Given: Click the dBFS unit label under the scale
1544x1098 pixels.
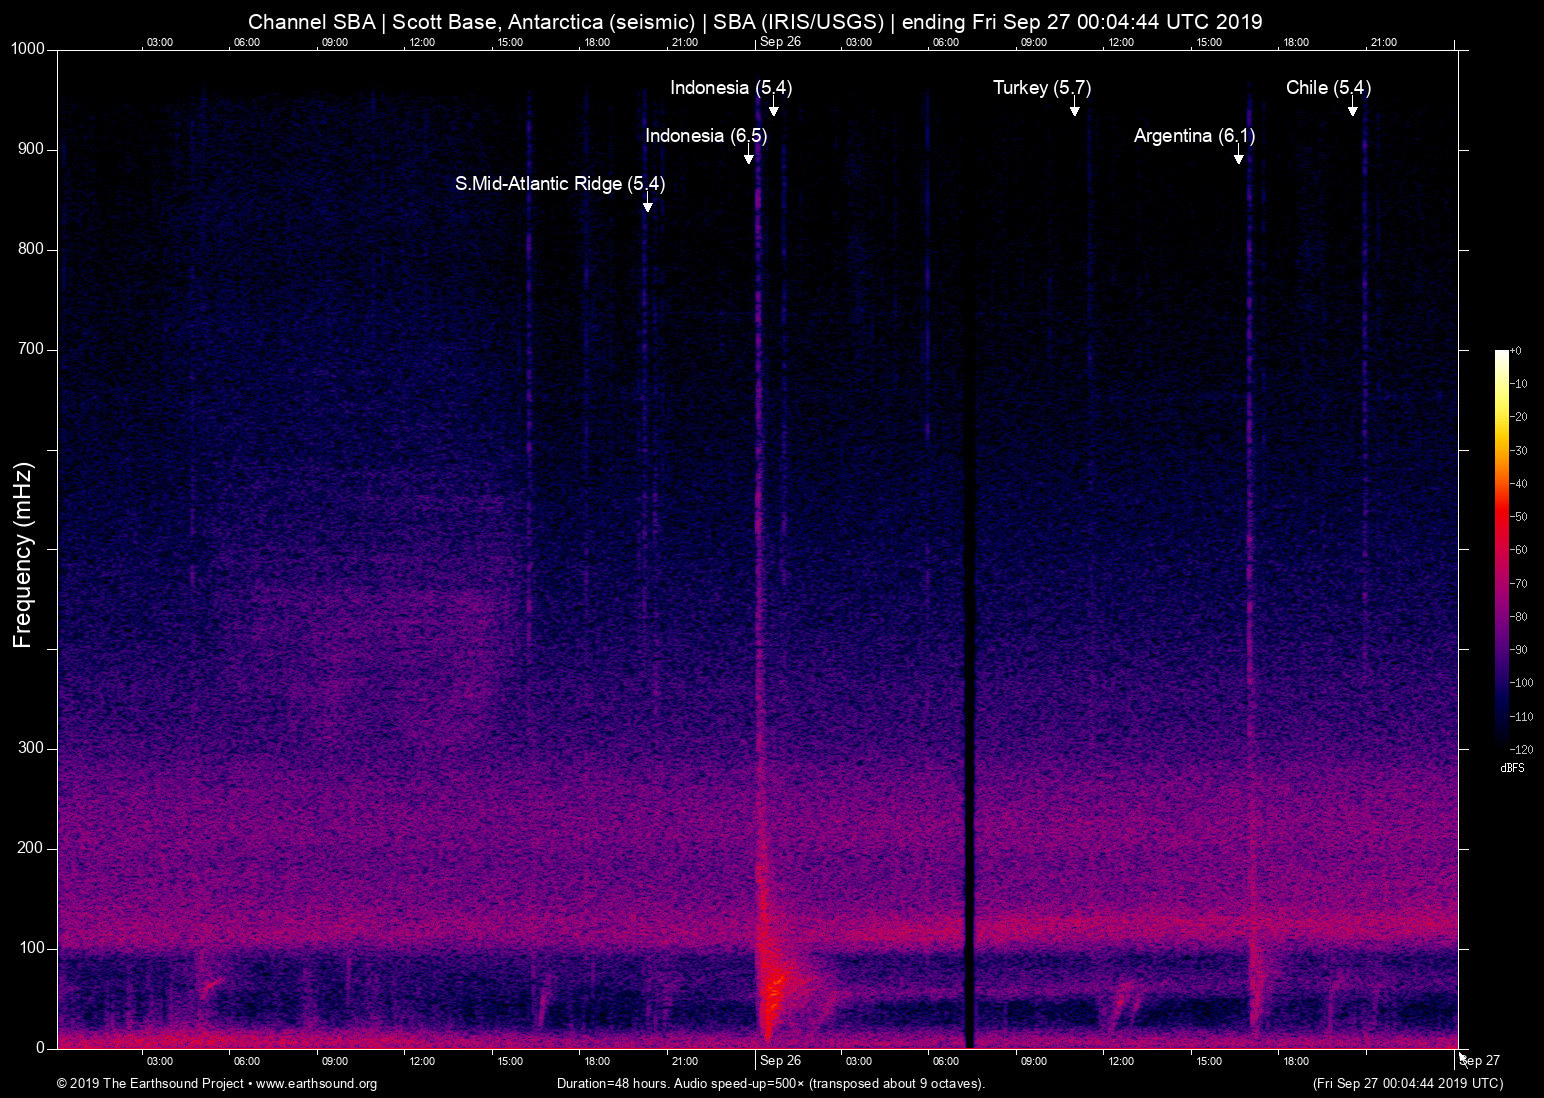Looking at the screenshot, I should click(1512, 768).
